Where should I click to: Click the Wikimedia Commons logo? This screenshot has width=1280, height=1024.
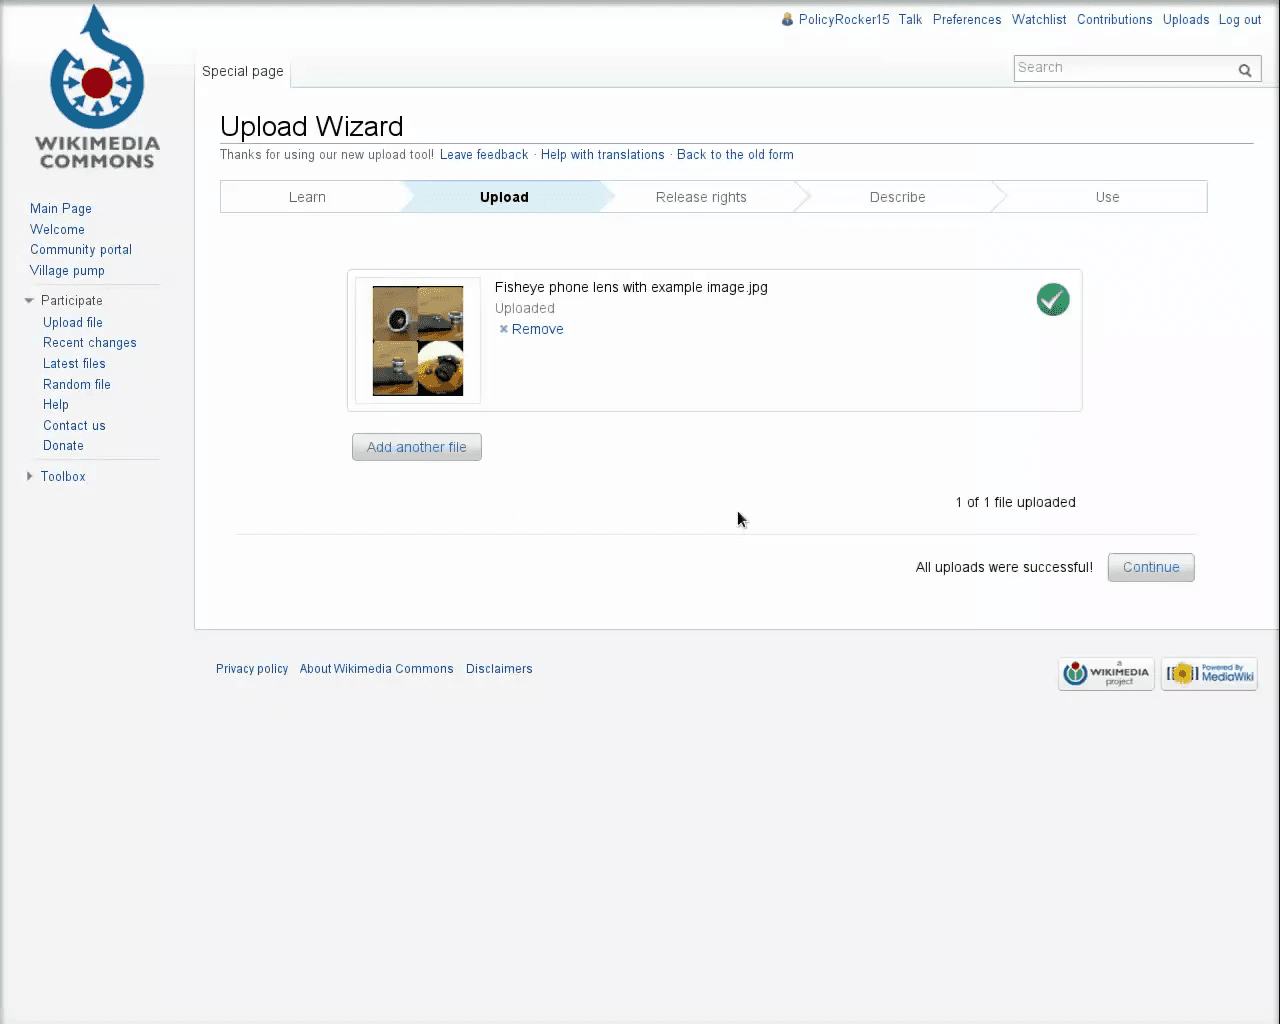(97, 87)
